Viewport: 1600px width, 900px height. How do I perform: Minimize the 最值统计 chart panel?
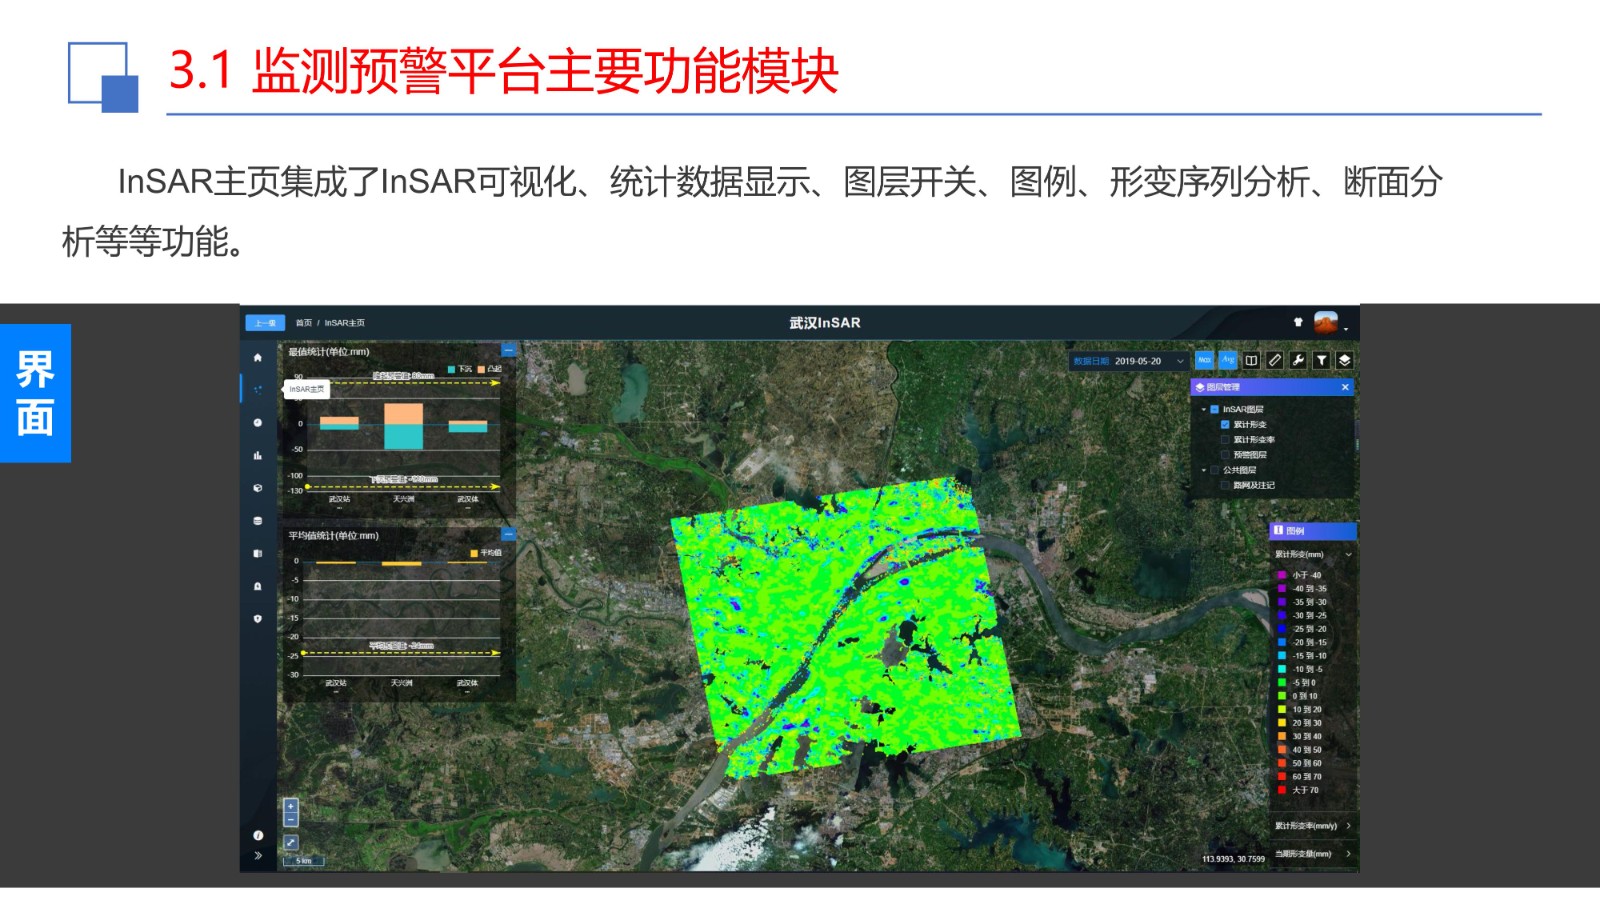click(x=508, y=350)
